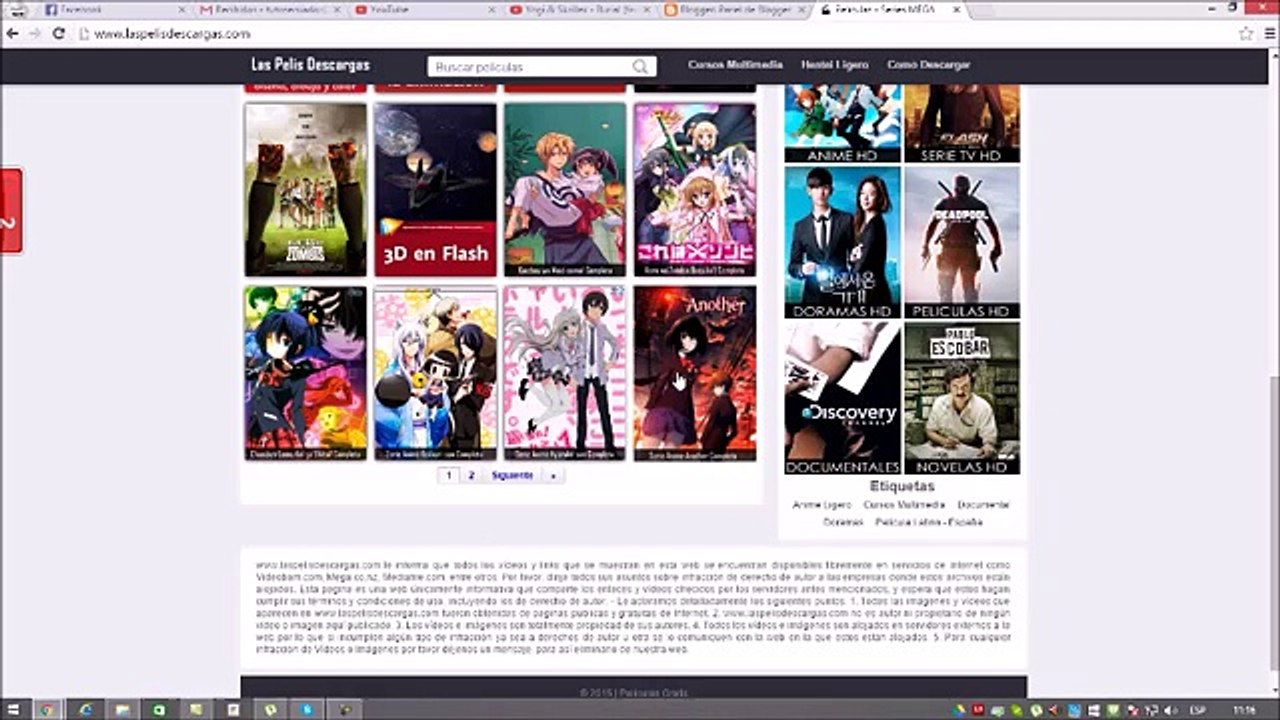Click the Siguiente pagination link
The width and height of the screenshot is (1280, 720).
pyautogui.click(x=512, y=476)
